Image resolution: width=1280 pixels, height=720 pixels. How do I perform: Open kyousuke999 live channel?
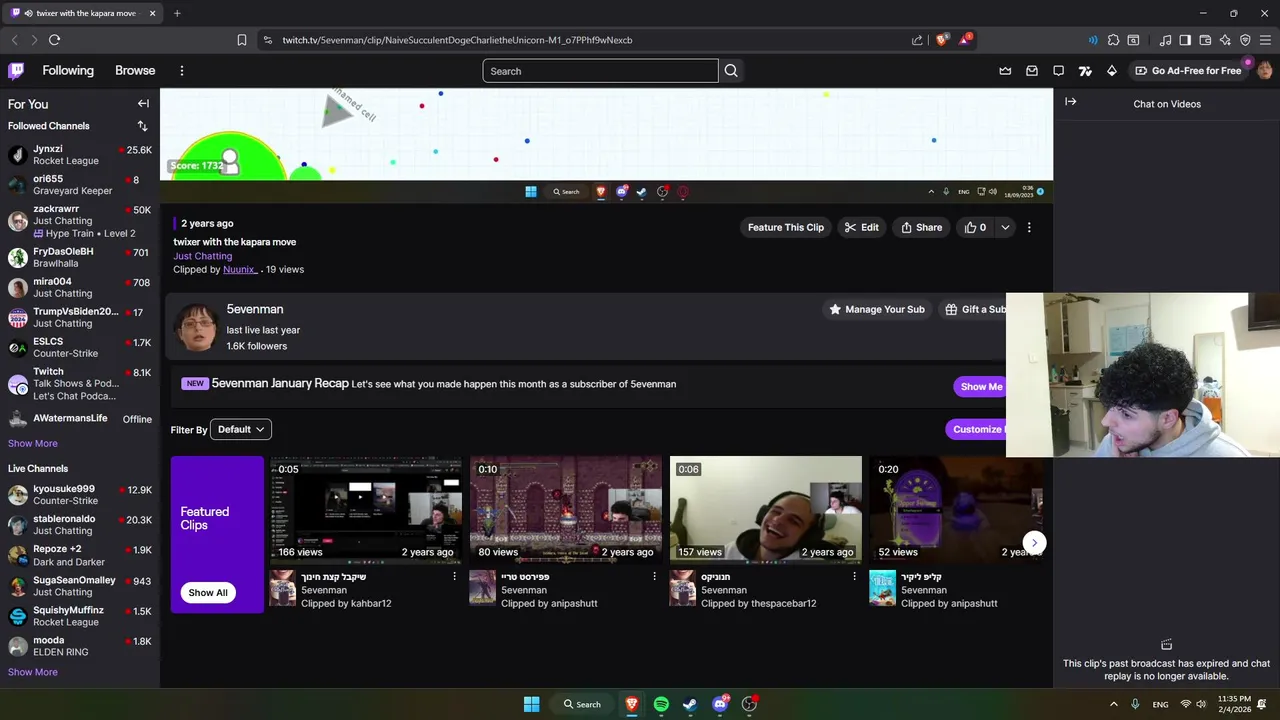pos(80,495)
